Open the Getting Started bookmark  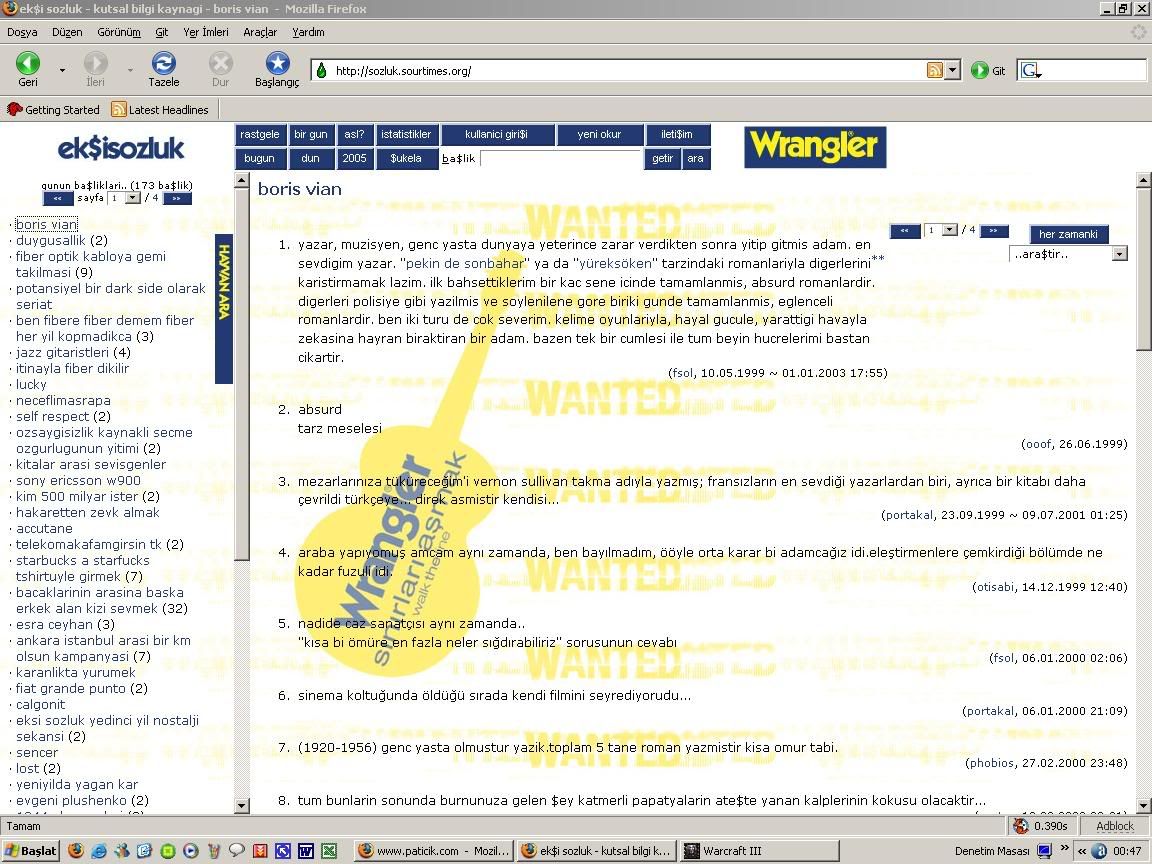coord(54,109)
